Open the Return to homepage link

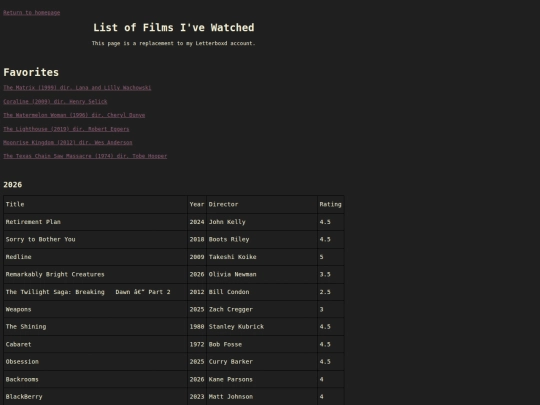pyautogui.click(x=32, y=13)
